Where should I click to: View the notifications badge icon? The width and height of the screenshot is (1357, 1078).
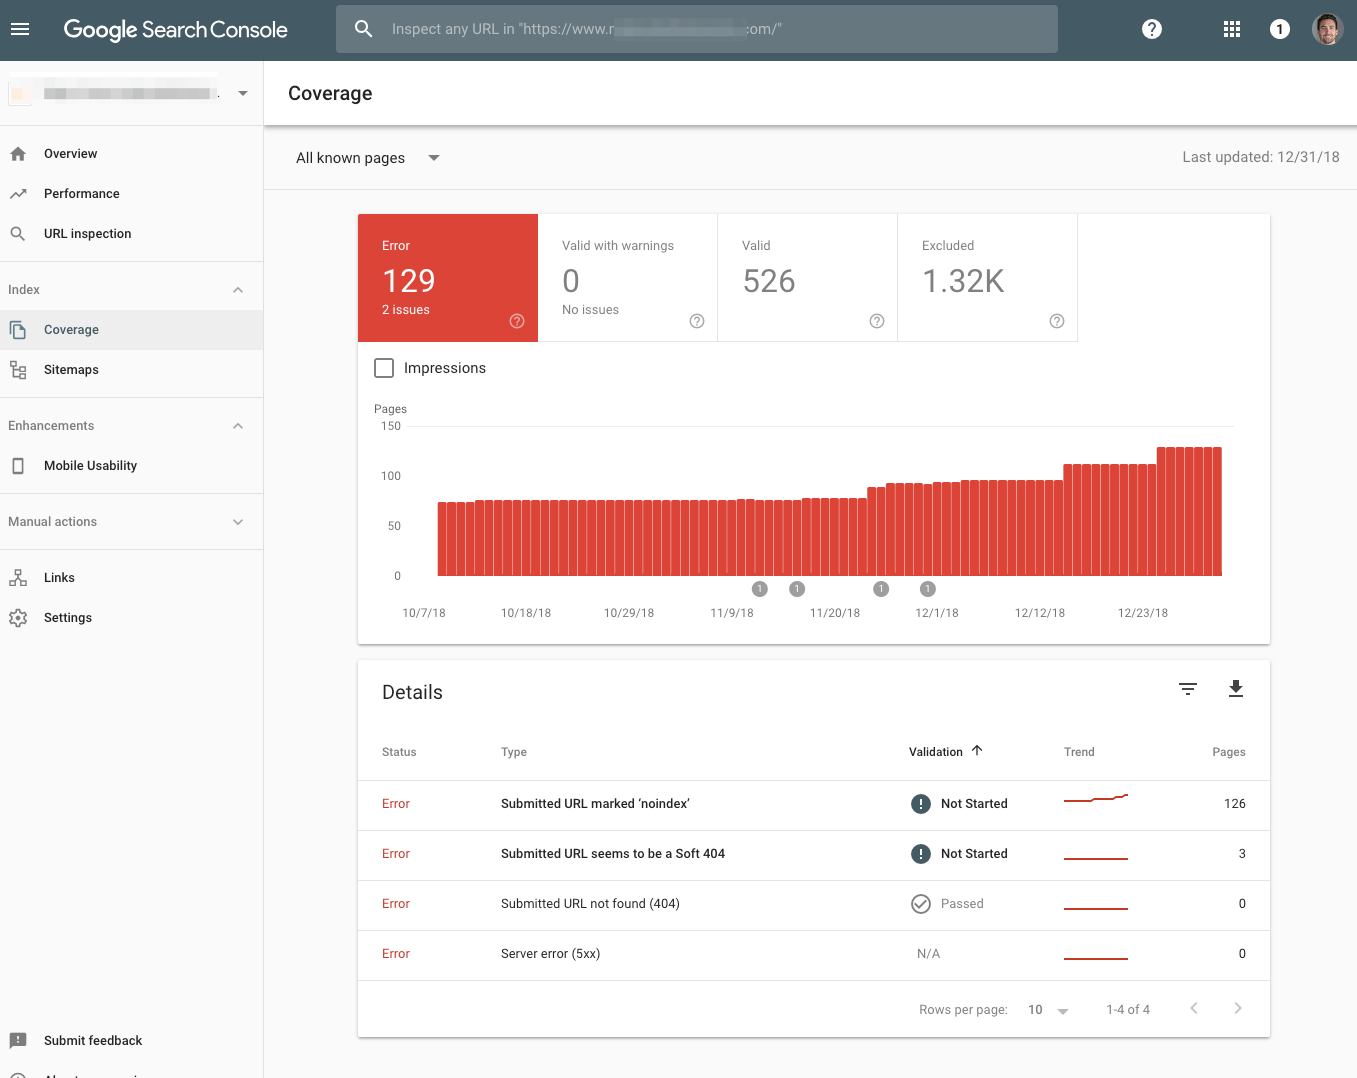(1280, 29)
